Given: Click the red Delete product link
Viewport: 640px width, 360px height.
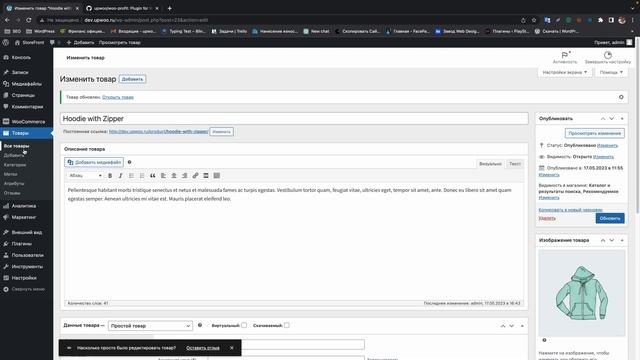Looking at the screenshot, I should click(x=547, y=218).
